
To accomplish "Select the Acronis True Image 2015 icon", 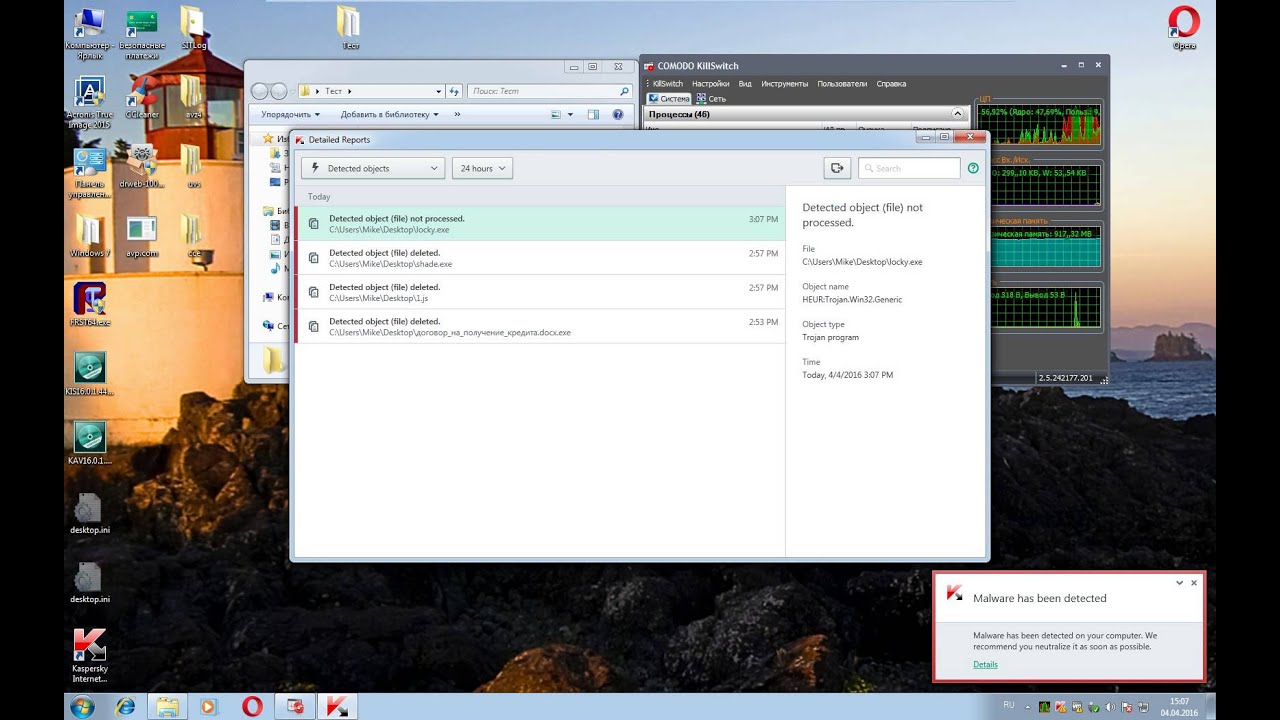I will [89, 103].
